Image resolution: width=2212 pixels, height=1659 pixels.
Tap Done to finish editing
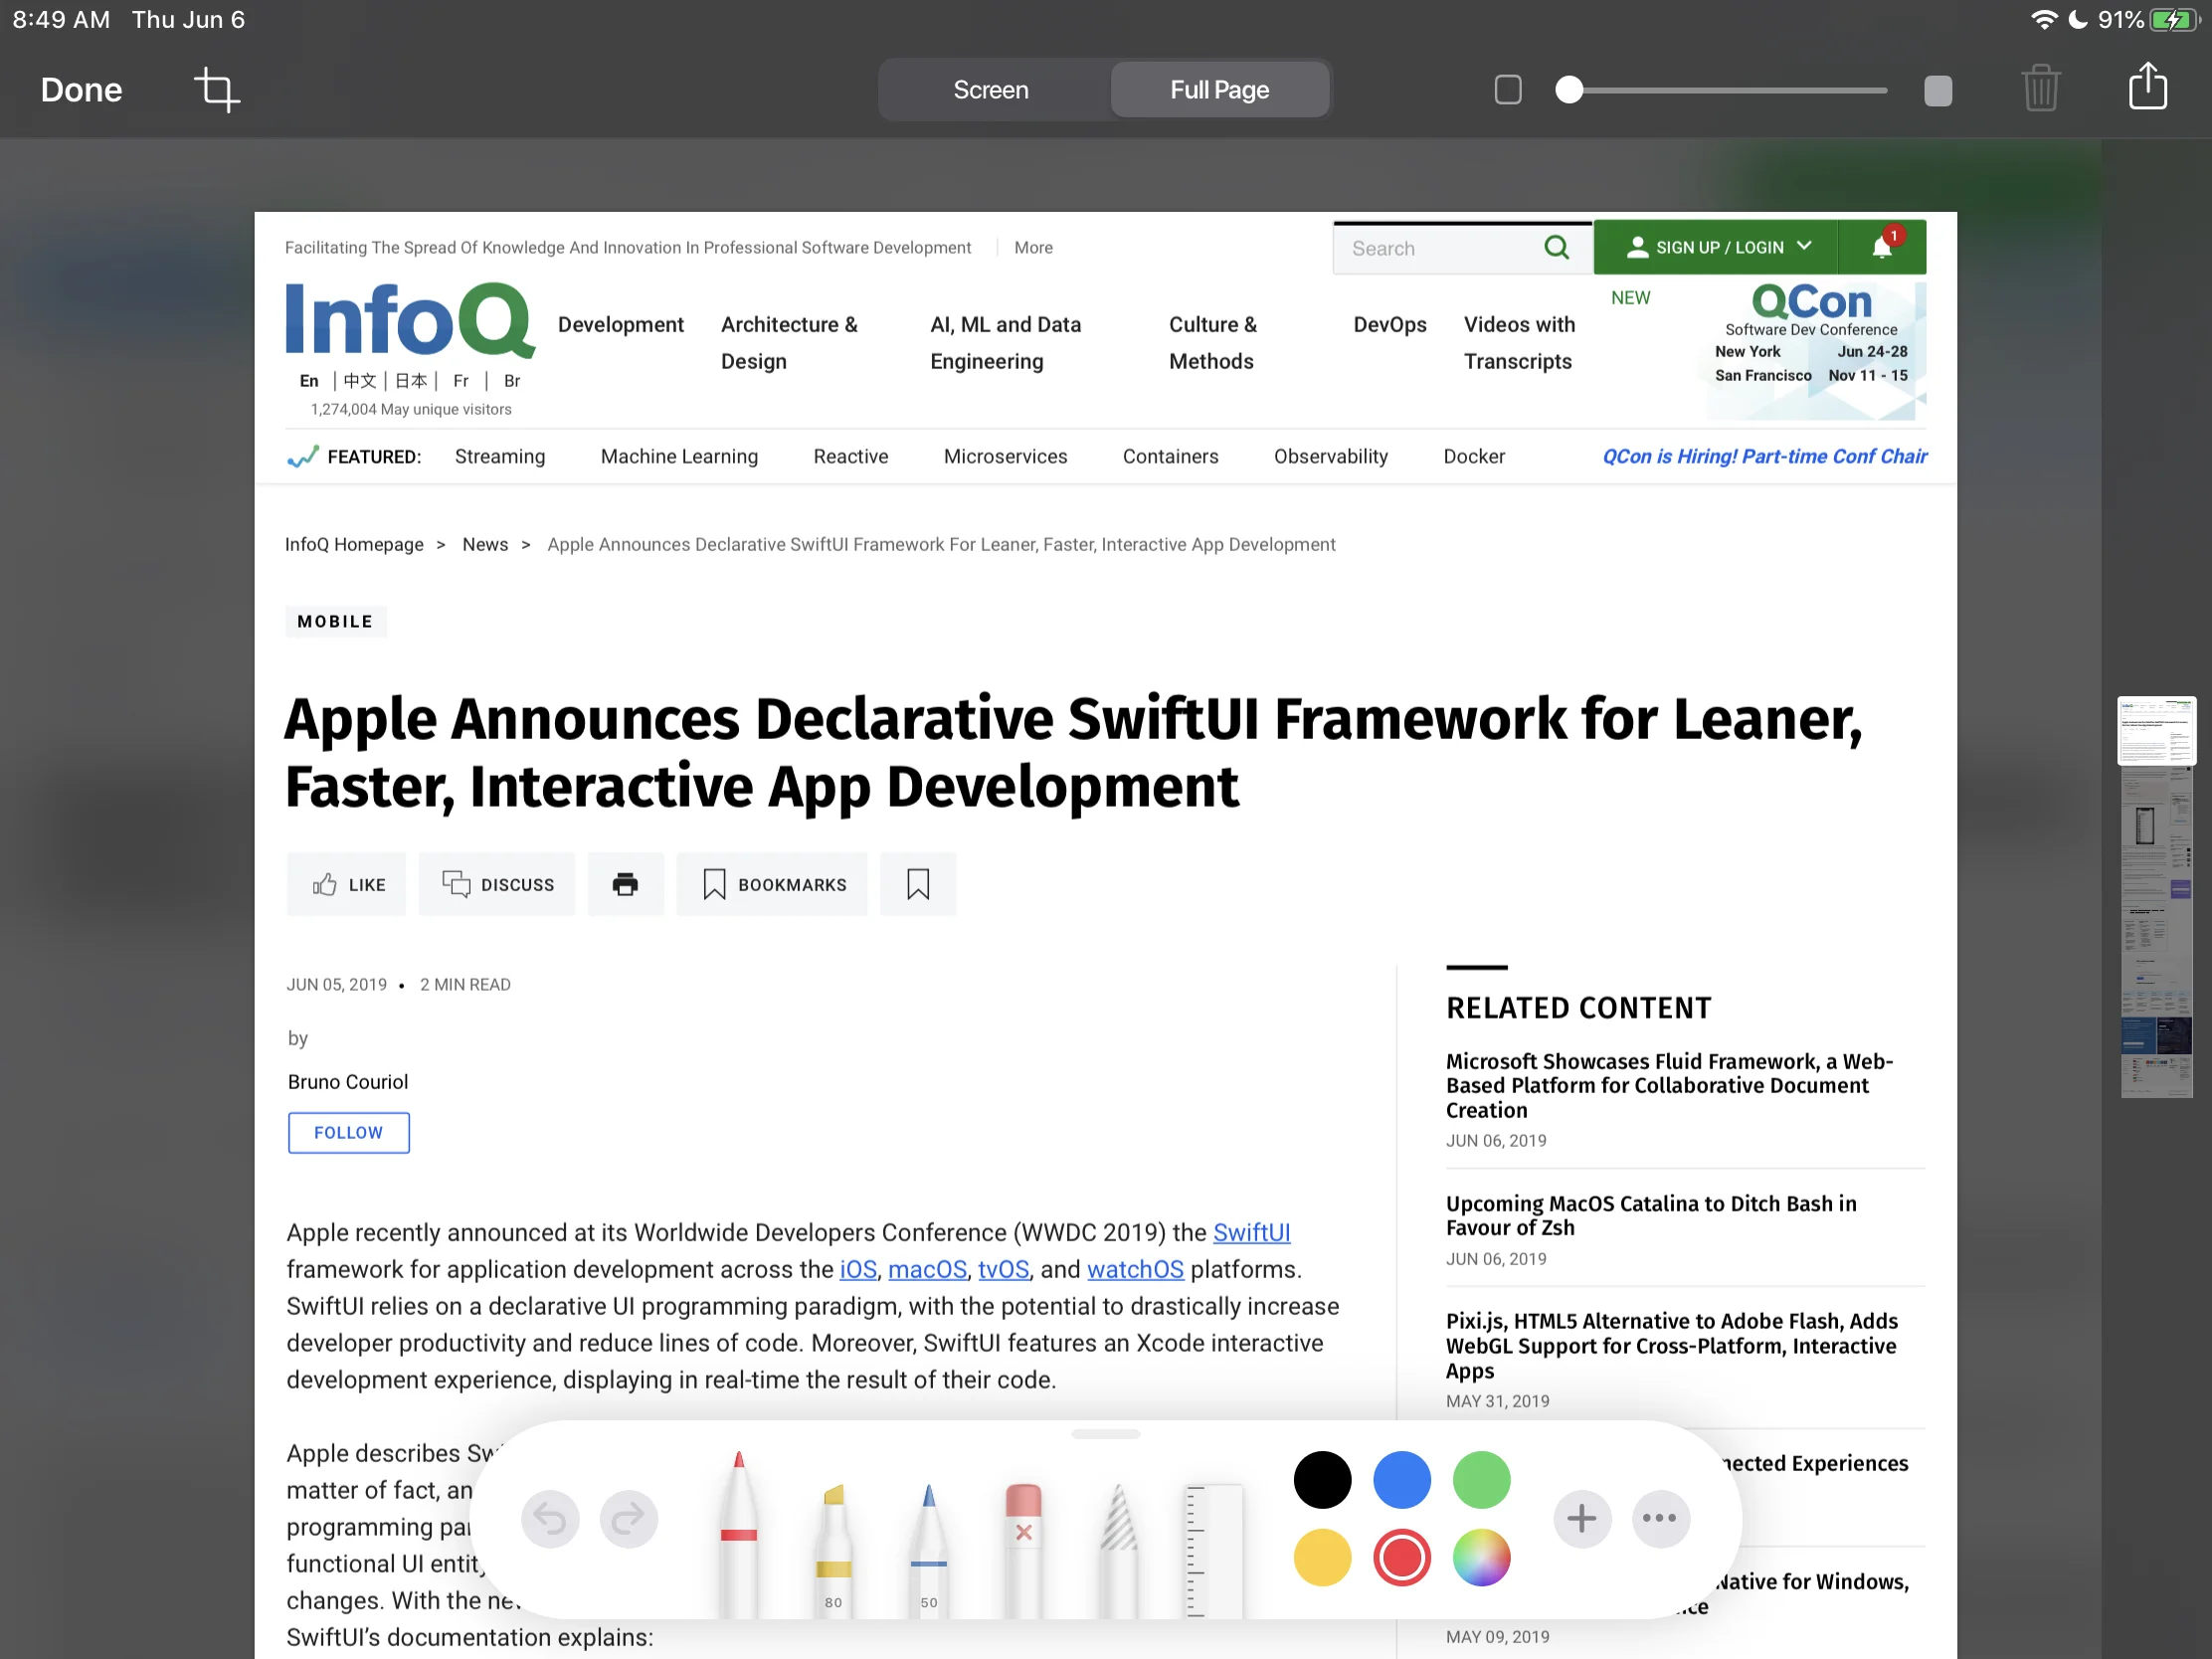tap(81, 90)
